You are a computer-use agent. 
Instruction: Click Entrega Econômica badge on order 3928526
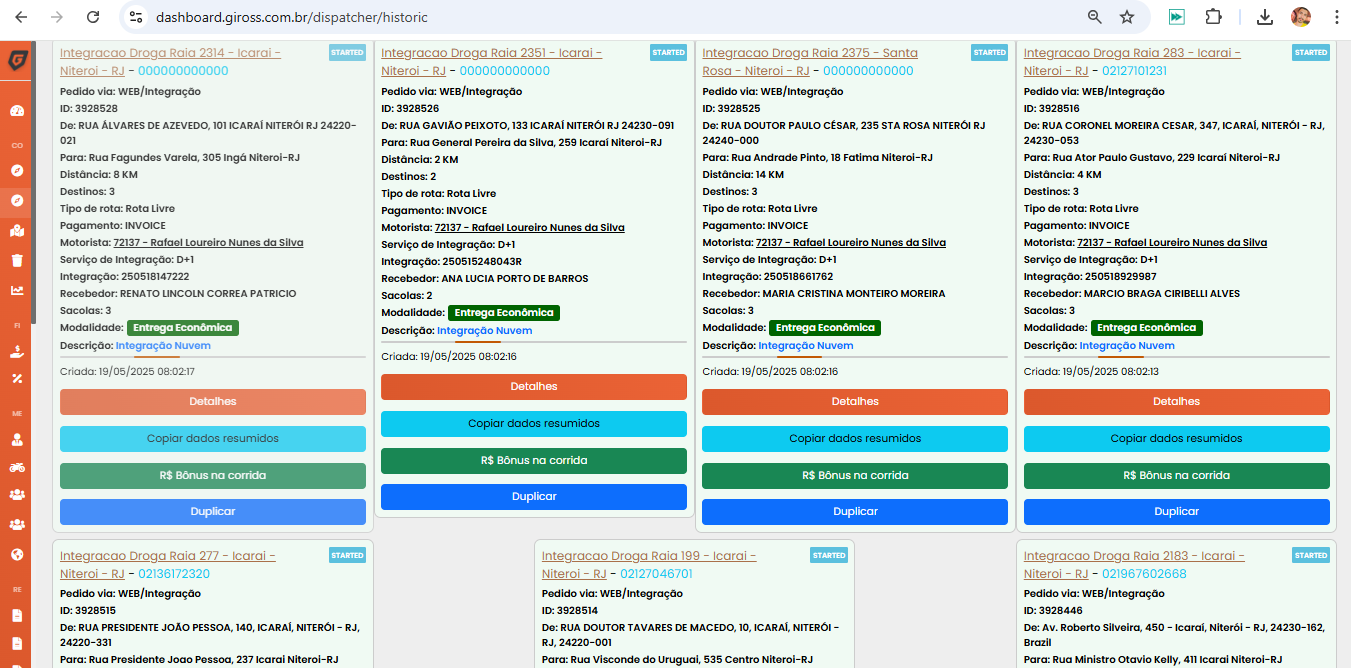point(504,313)
